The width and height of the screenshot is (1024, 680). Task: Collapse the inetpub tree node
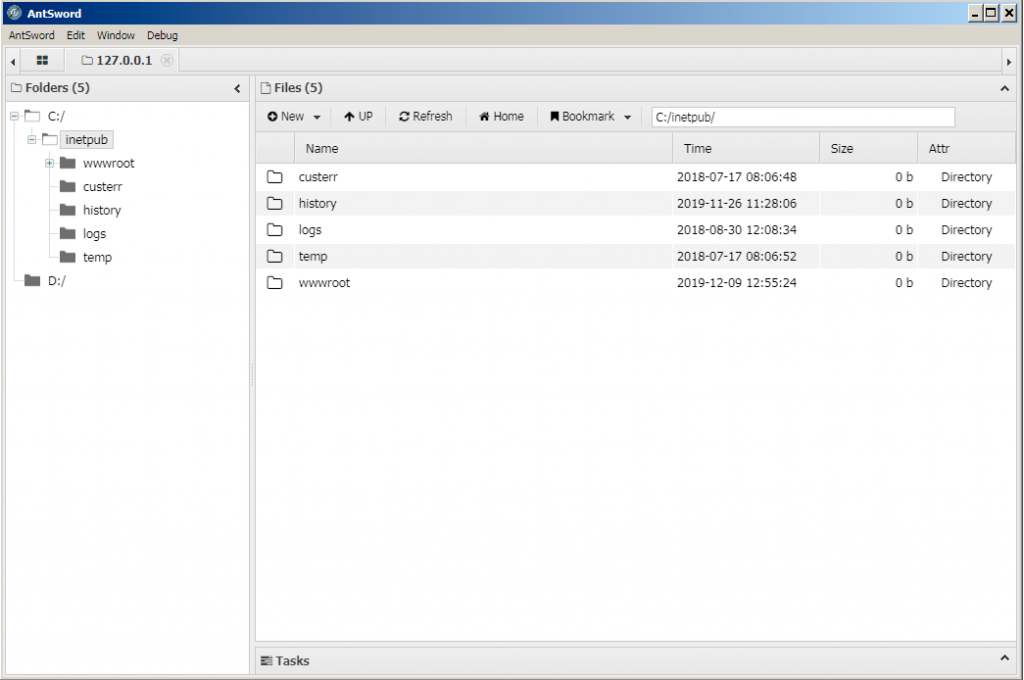[x=31, y=140]
